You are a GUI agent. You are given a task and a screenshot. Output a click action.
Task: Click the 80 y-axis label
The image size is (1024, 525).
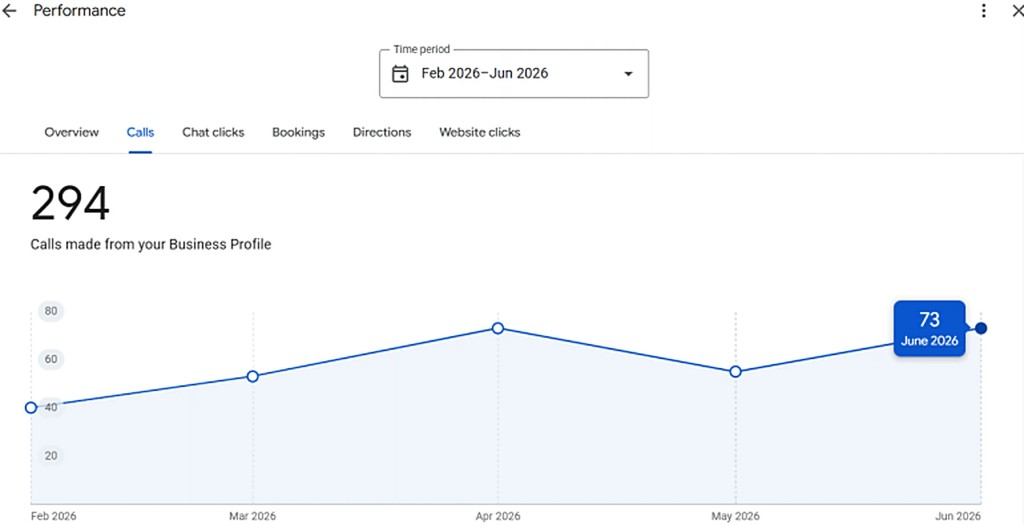tap(51, 311)
